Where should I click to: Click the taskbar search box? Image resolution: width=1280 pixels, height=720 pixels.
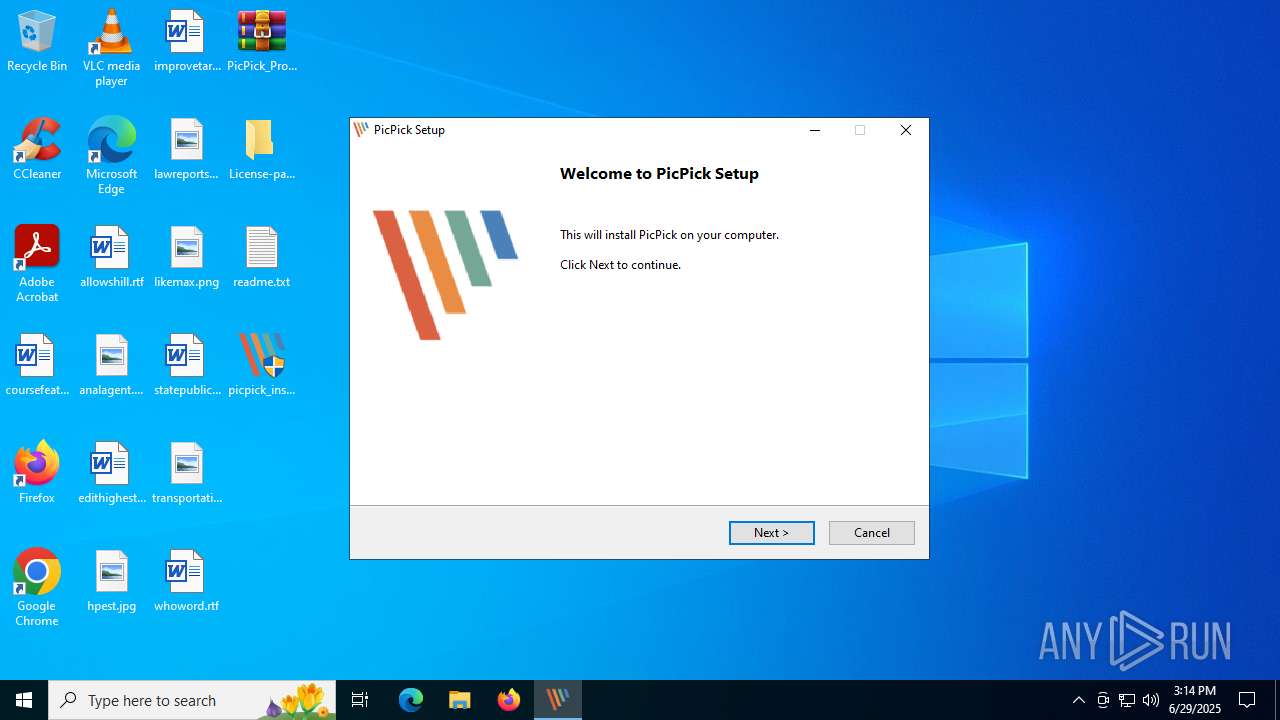click(x=192, y=700)
